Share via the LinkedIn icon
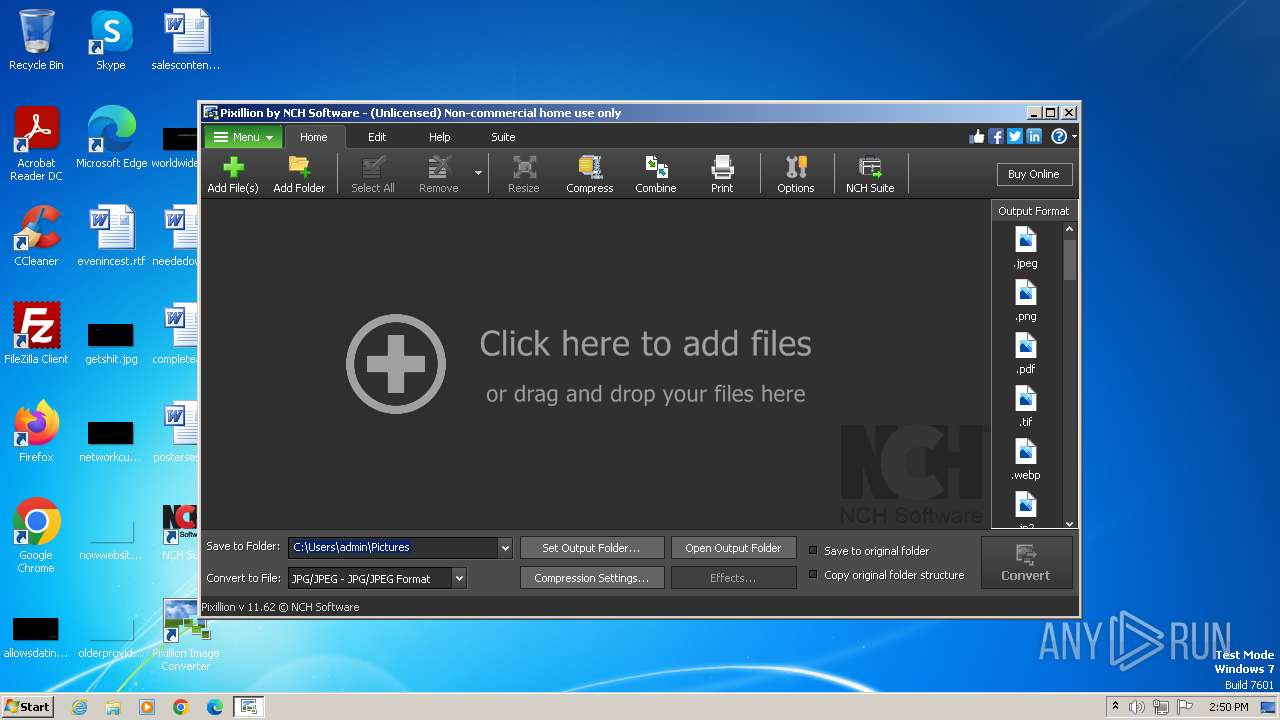The width and height of the screenshot is (1280, 720). click(1034, 137)
